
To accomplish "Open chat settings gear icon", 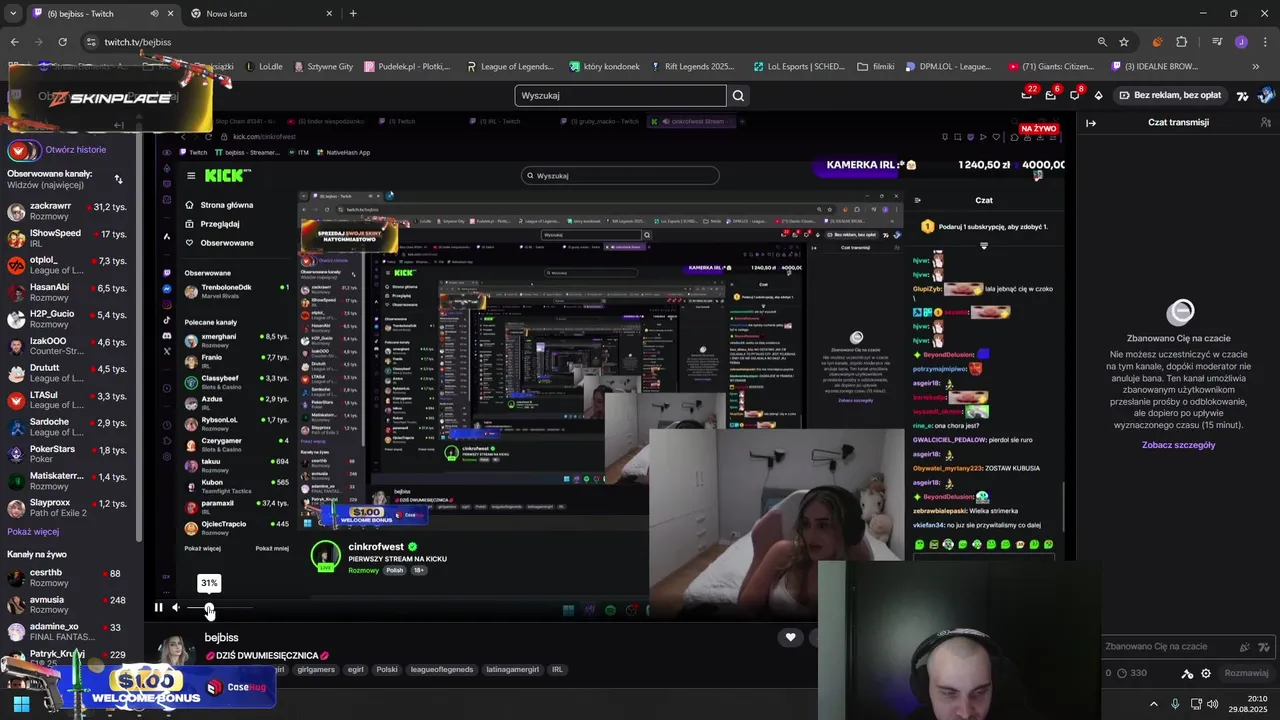I will [1206, 673].
